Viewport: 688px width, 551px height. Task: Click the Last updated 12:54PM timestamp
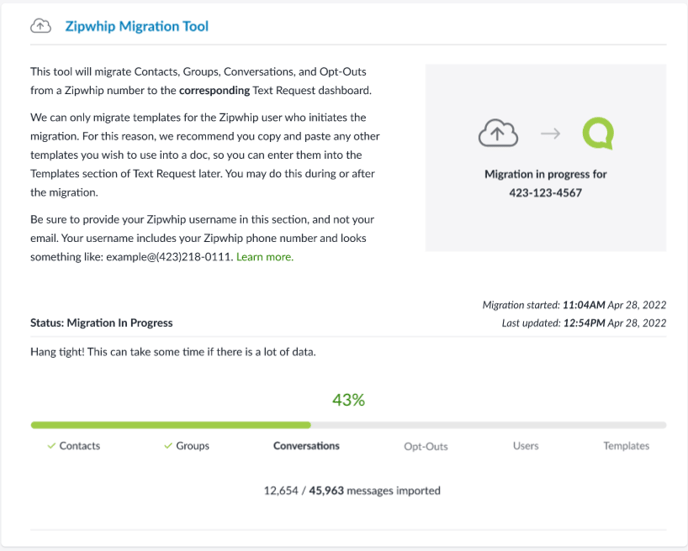pyautogui.click(x=584, y=323)
